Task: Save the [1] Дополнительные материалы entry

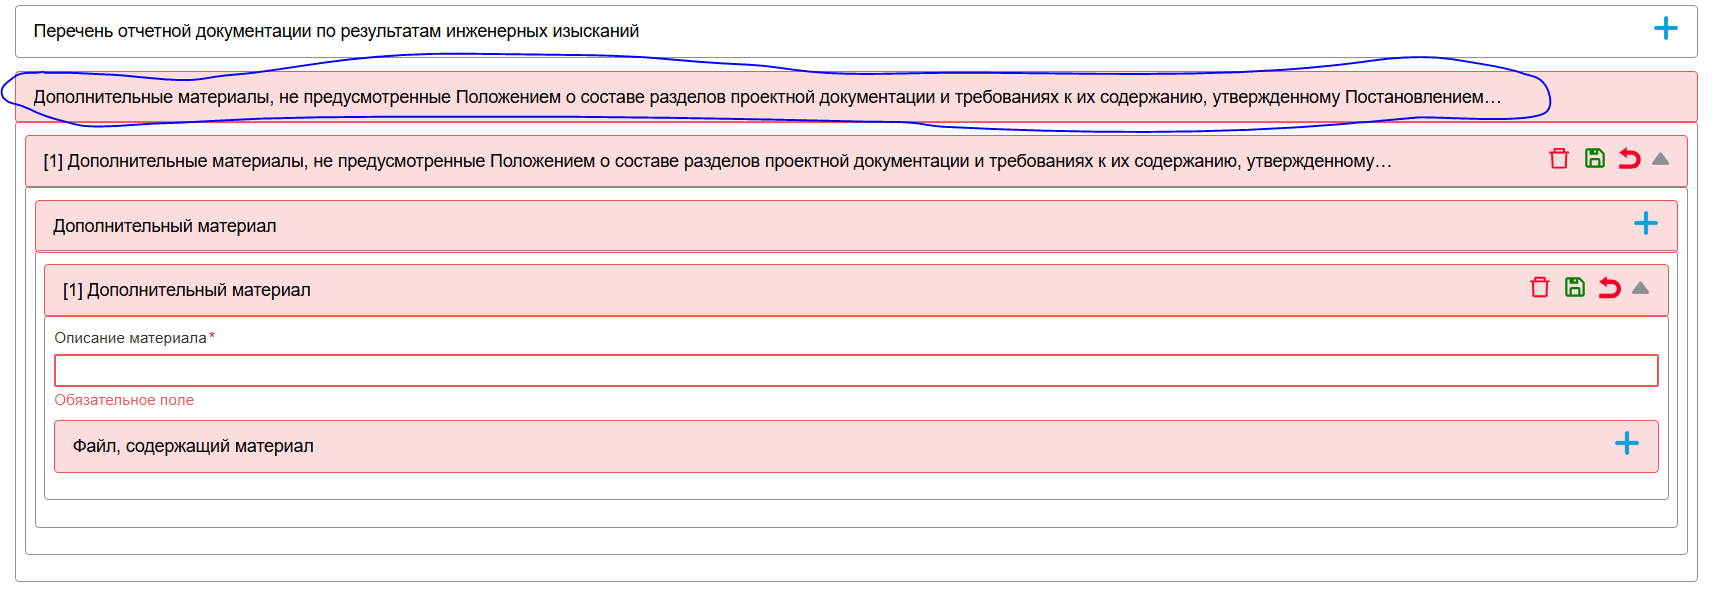Action: (1594, 159)
